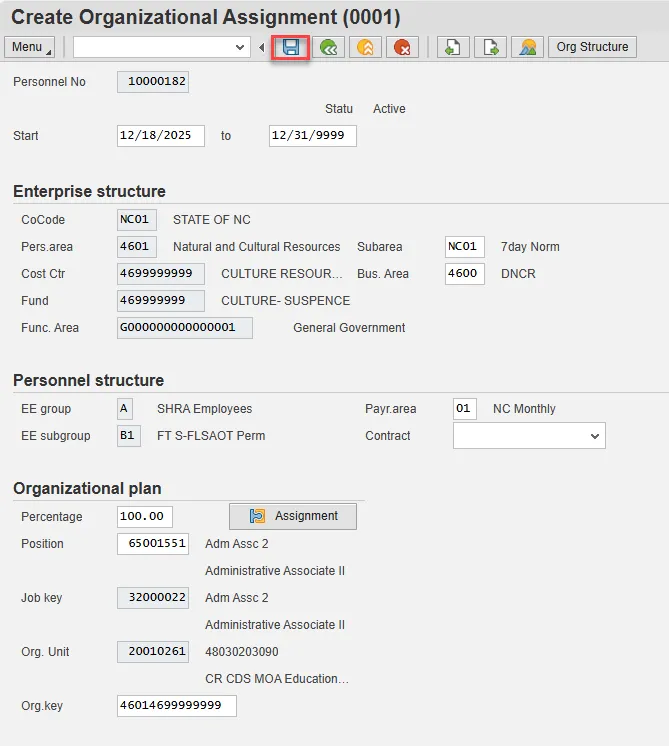The height and width of the screenshot is (746, 669).
Task: Open the Org Structure view
Action: tap(592, 47)
